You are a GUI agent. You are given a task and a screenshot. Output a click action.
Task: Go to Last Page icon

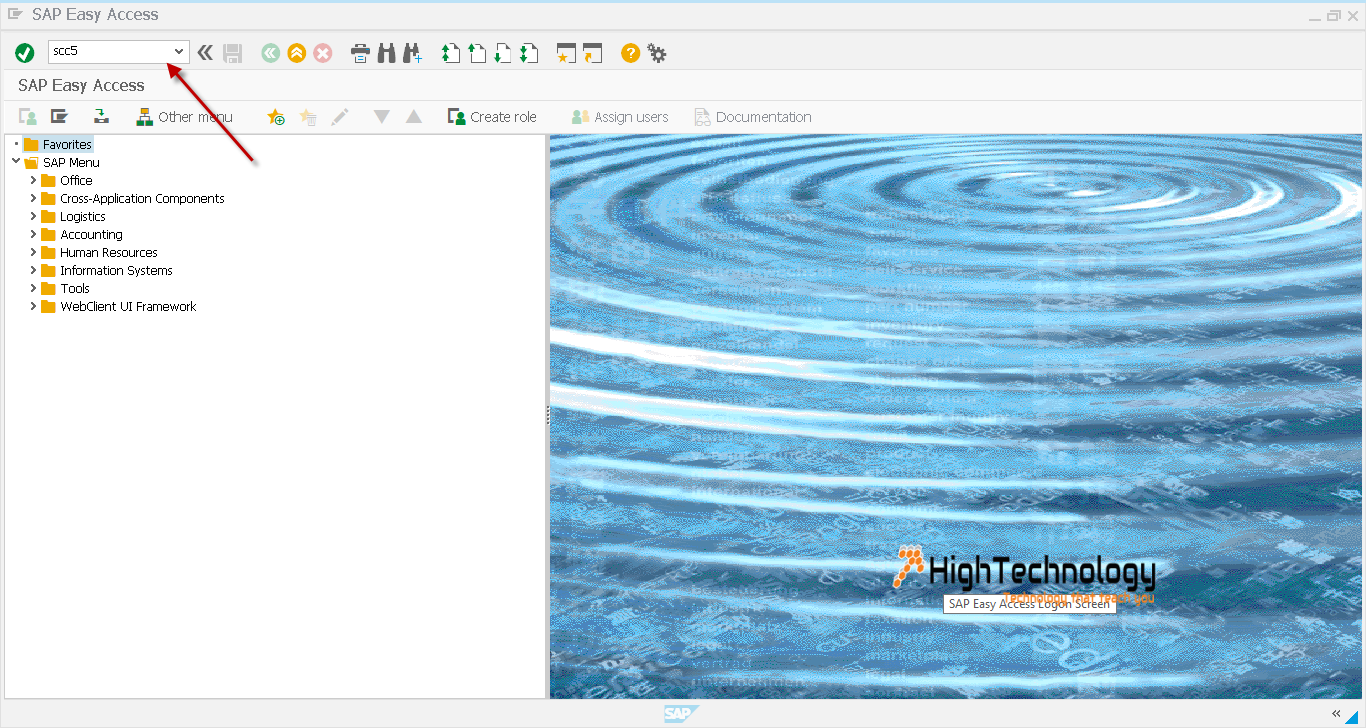pos(529,53)
